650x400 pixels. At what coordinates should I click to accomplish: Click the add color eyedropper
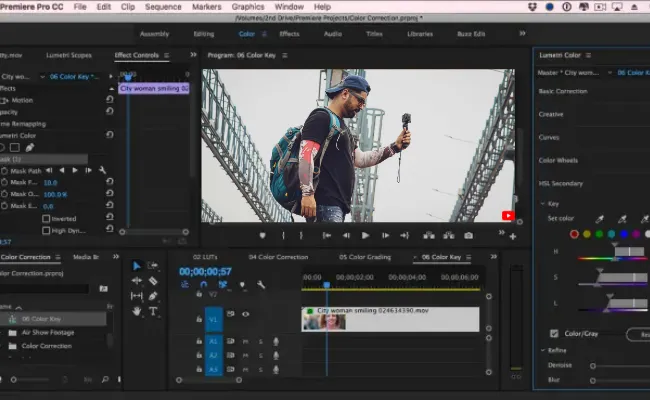click(622, 219)
